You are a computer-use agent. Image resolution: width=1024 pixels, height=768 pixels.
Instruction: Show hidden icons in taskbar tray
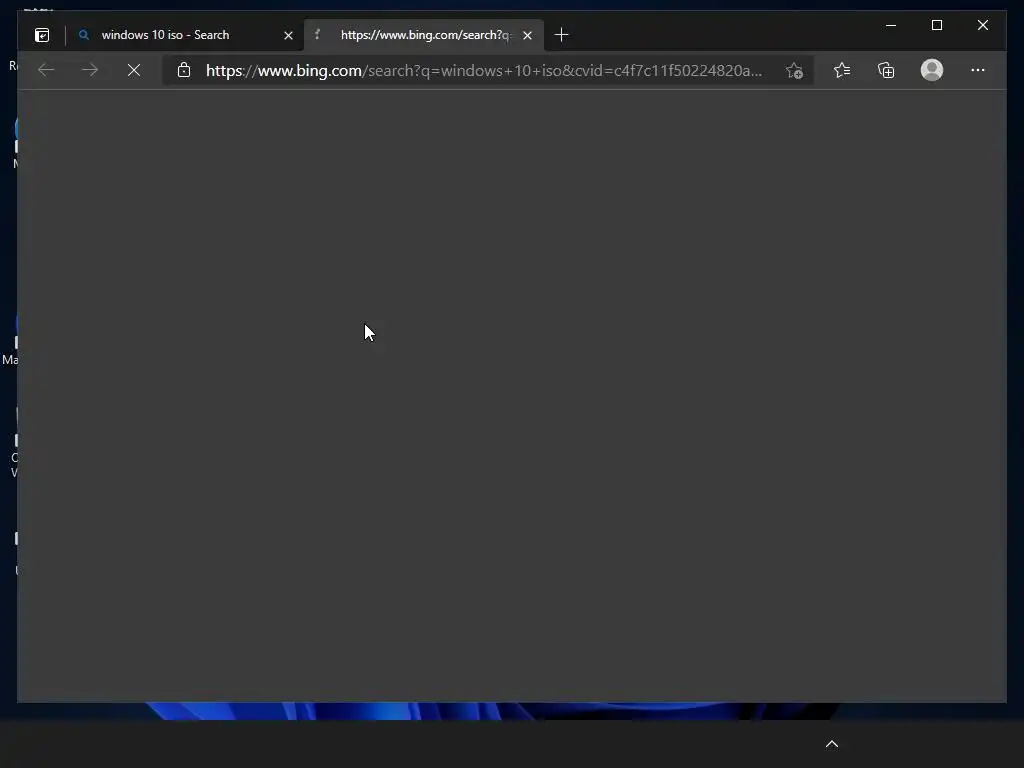coord(832,744)
